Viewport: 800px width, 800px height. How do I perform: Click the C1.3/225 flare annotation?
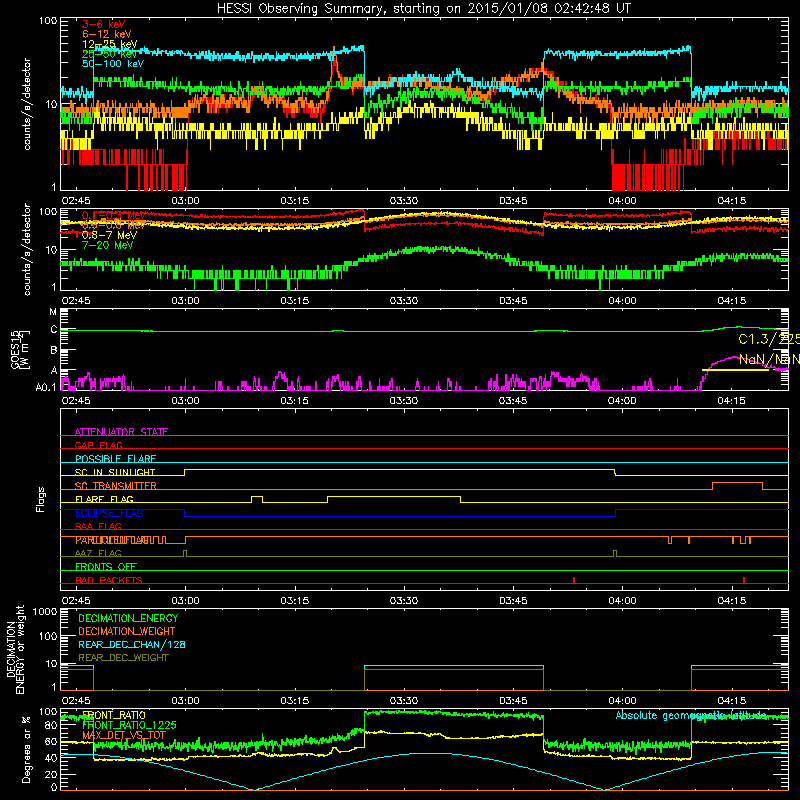coord(768,339)
